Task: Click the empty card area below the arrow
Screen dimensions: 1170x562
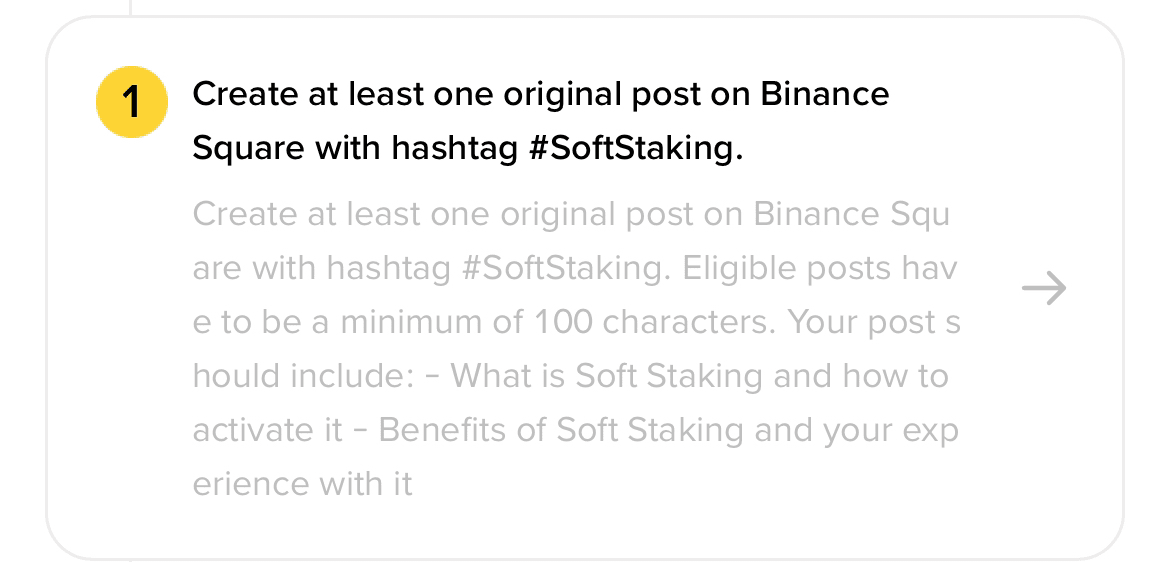Action: click(1044, 433)
